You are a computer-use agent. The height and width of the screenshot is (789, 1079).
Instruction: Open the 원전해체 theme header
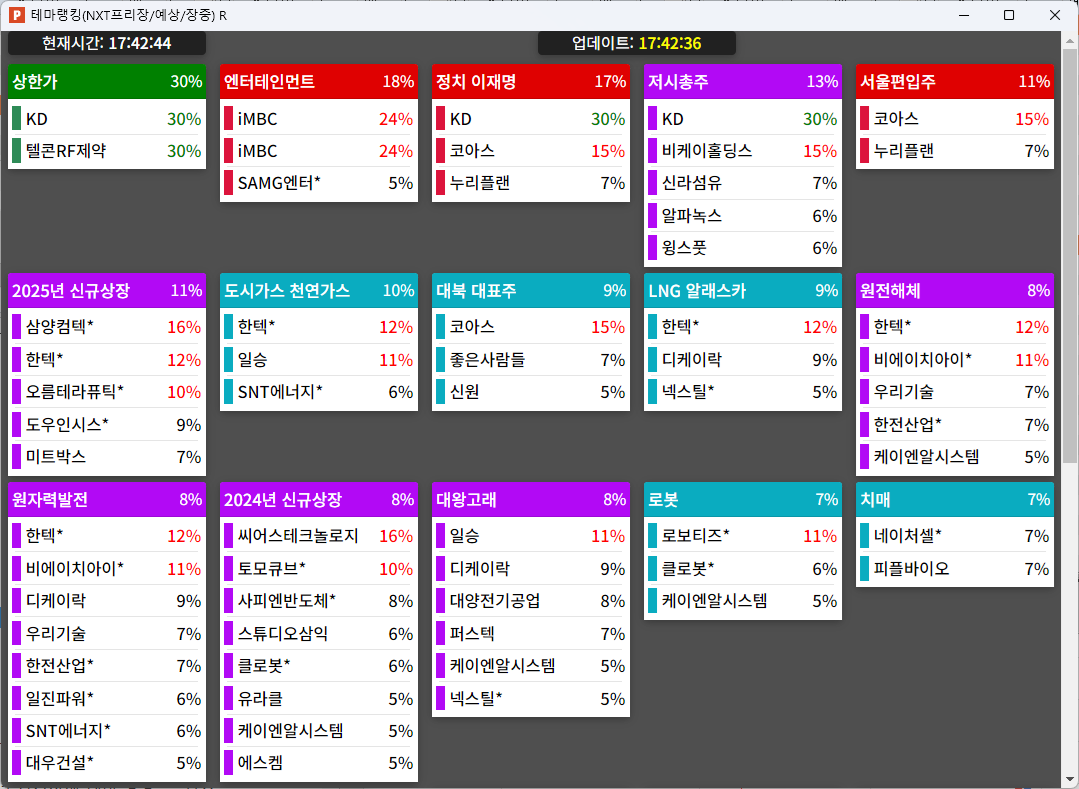(954, 290)
